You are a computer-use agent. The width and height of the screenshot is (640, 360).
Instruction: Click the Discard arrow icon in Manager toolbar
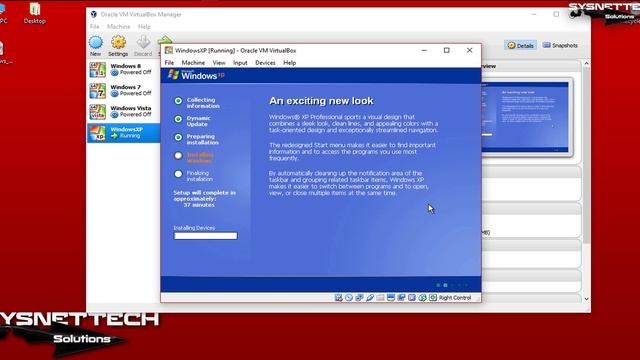(143, 42)
